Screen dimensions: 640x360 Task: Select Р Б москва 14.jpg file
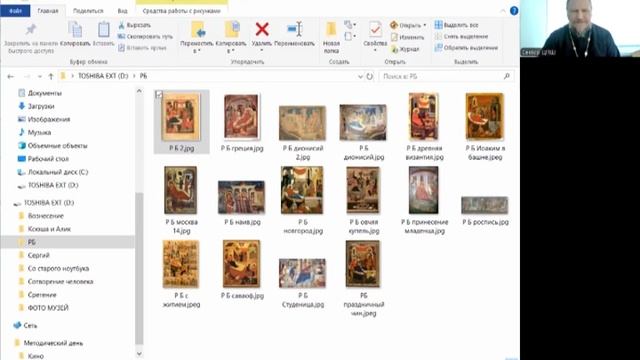tap(181, 200)
